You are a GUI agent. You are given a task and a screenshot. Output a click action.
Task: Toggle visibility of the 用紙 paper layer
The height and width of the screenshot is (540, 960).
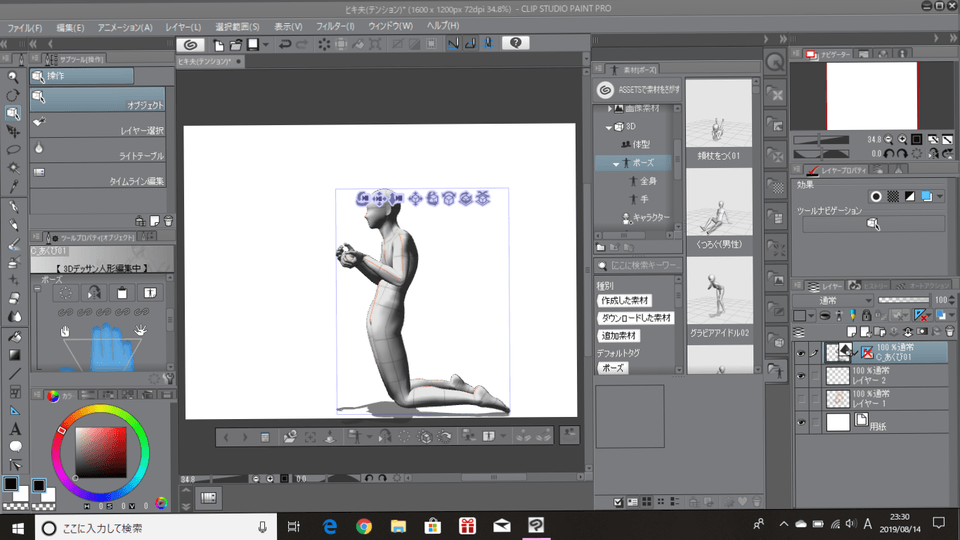click(800, 422)
